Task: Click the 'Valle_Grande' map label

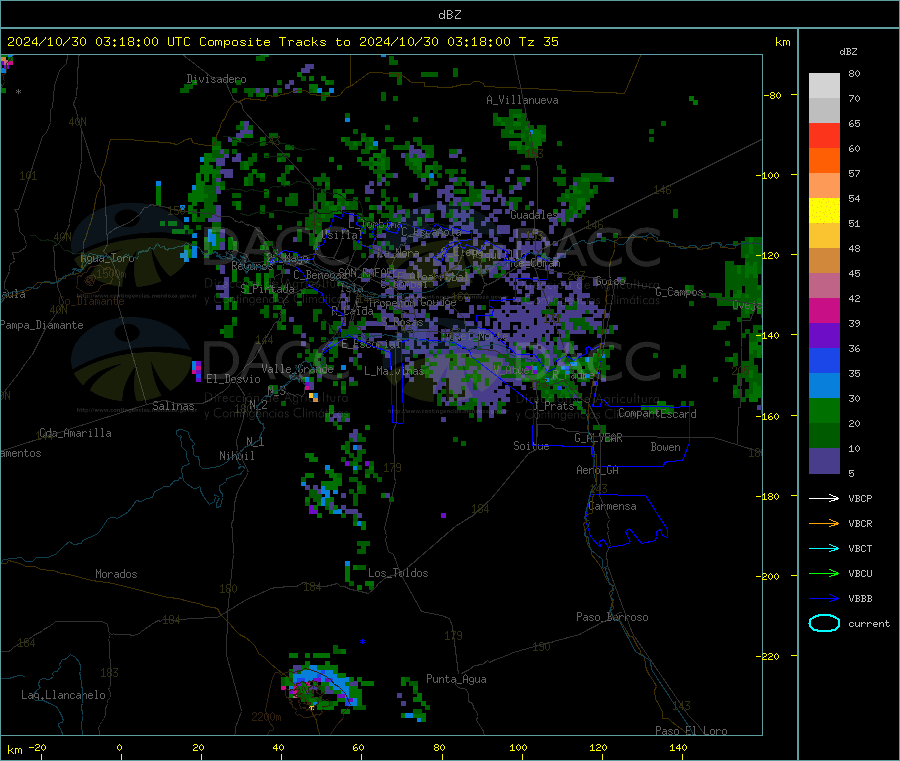Action: [x=297, y=369]
